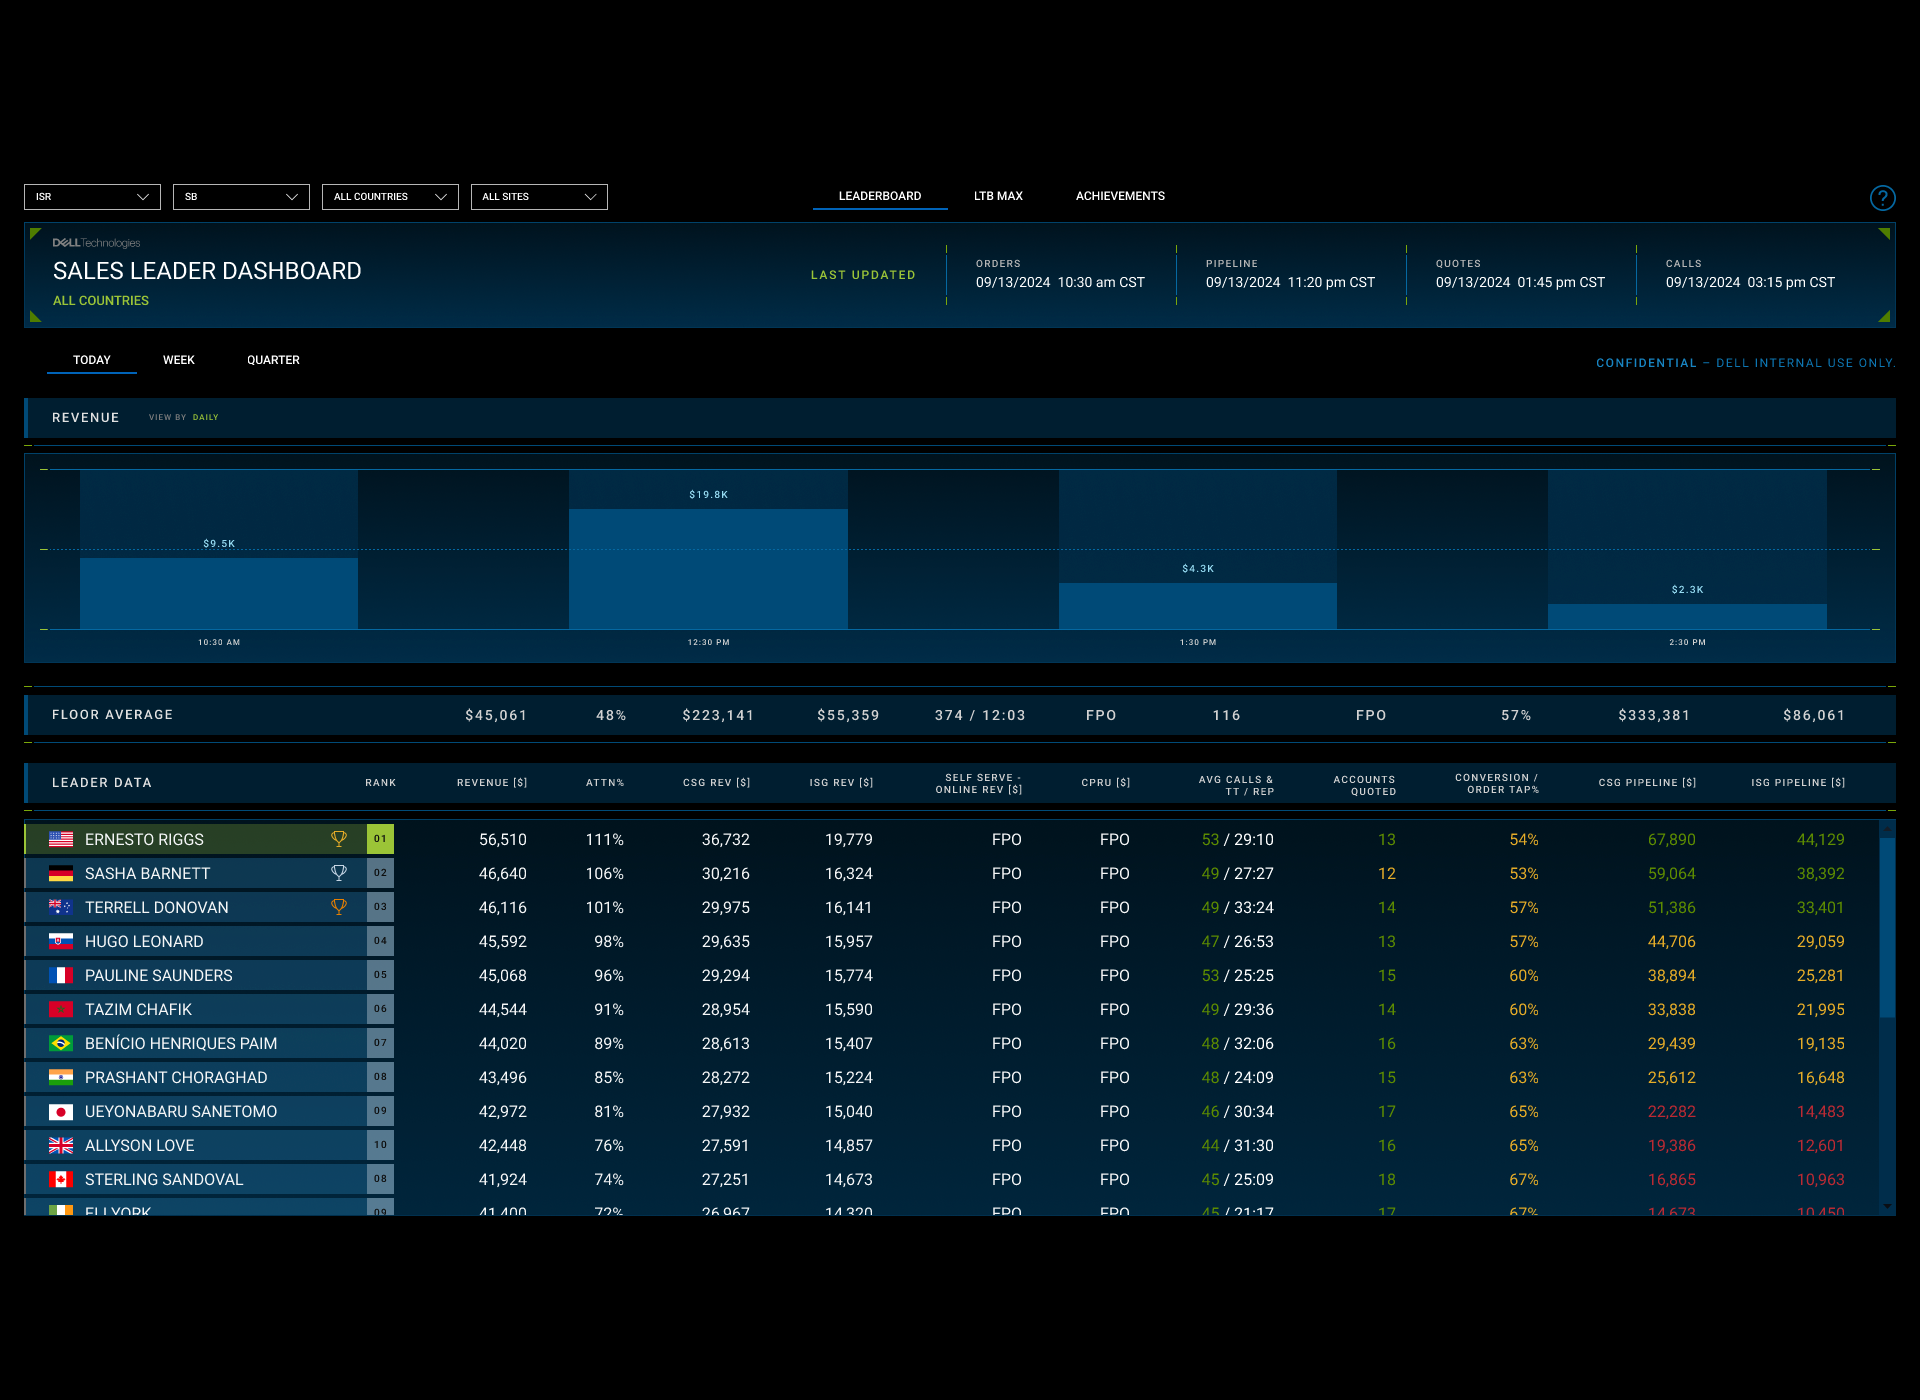Image resolution: width=1920 pixels, height=1400 pixels.
Task: Sort leaderboard by Rank column header
Action: point(380,783)
